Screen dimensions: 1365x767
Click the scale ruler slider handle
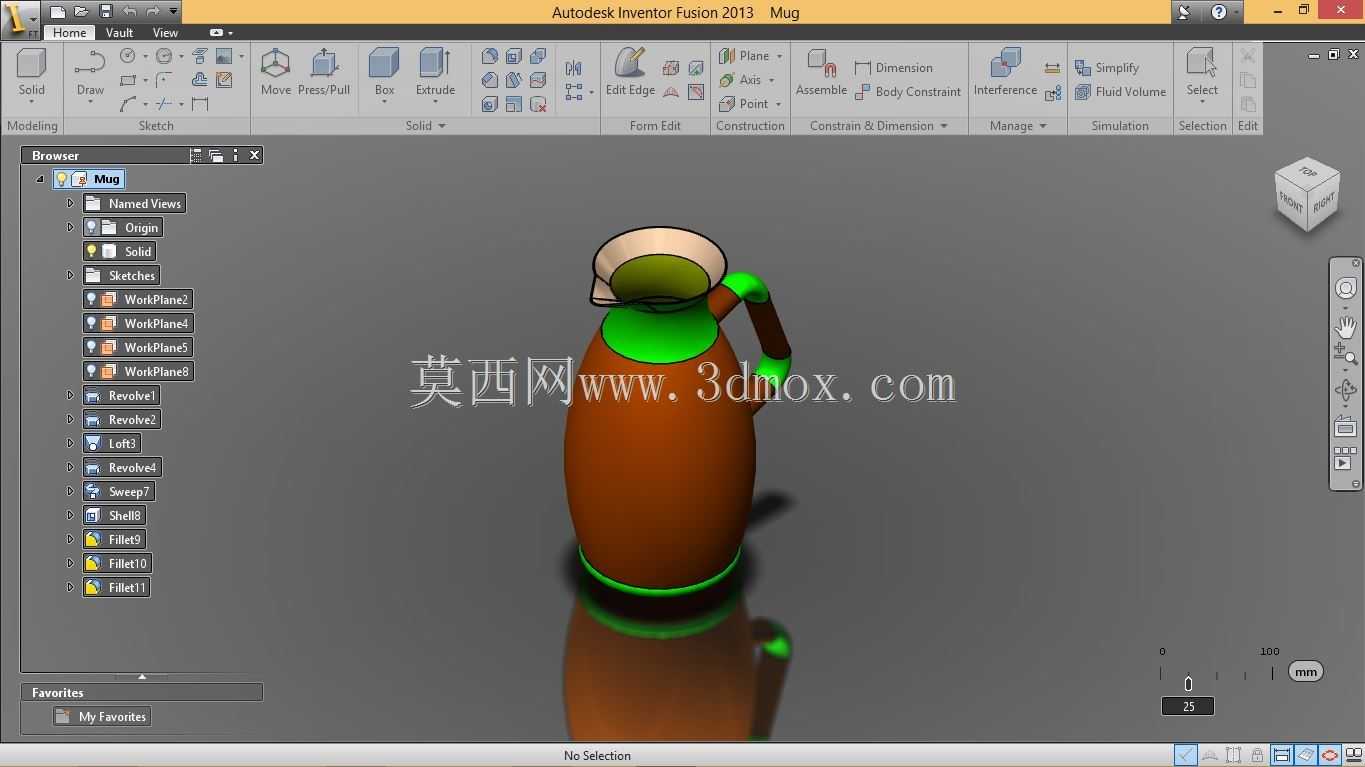[x=1188, y=684]
